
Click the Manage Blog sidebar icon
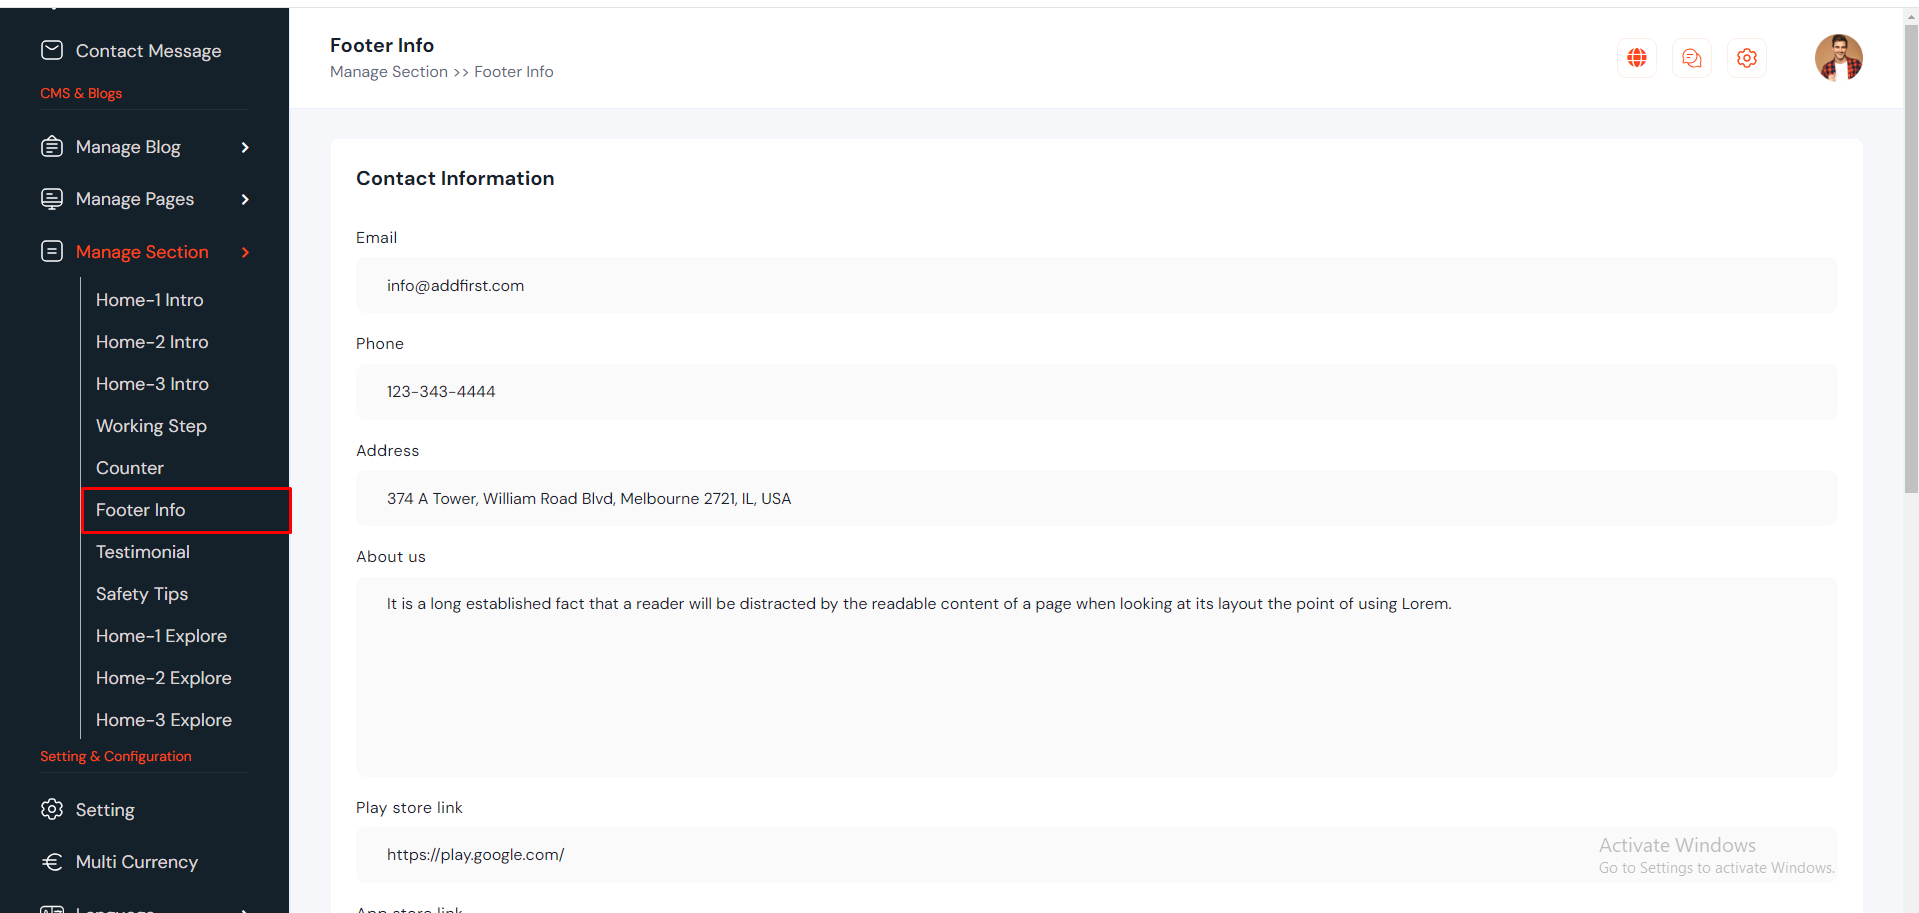[52, 147]
